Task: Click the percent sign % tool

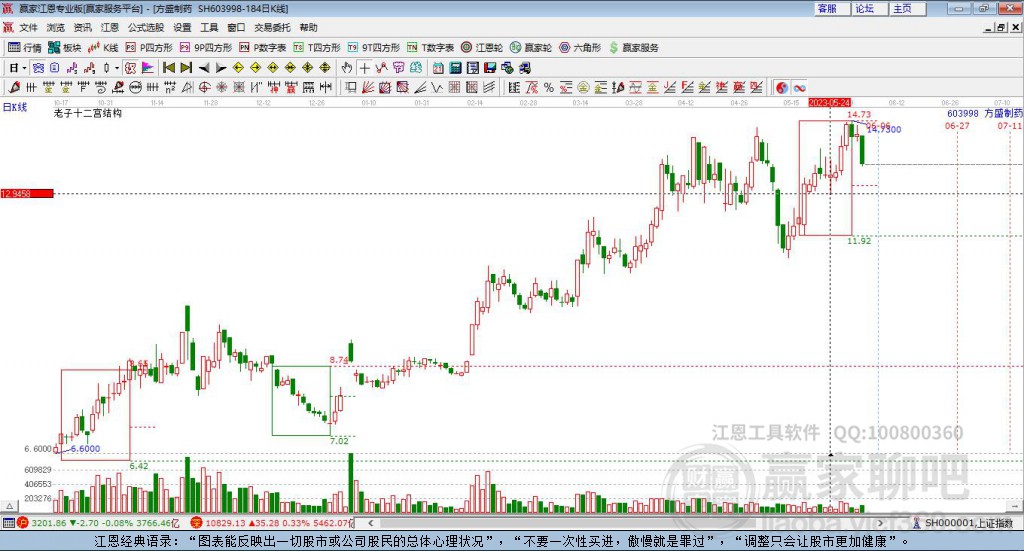Action: pyautogui.click(x=549, y=87)
